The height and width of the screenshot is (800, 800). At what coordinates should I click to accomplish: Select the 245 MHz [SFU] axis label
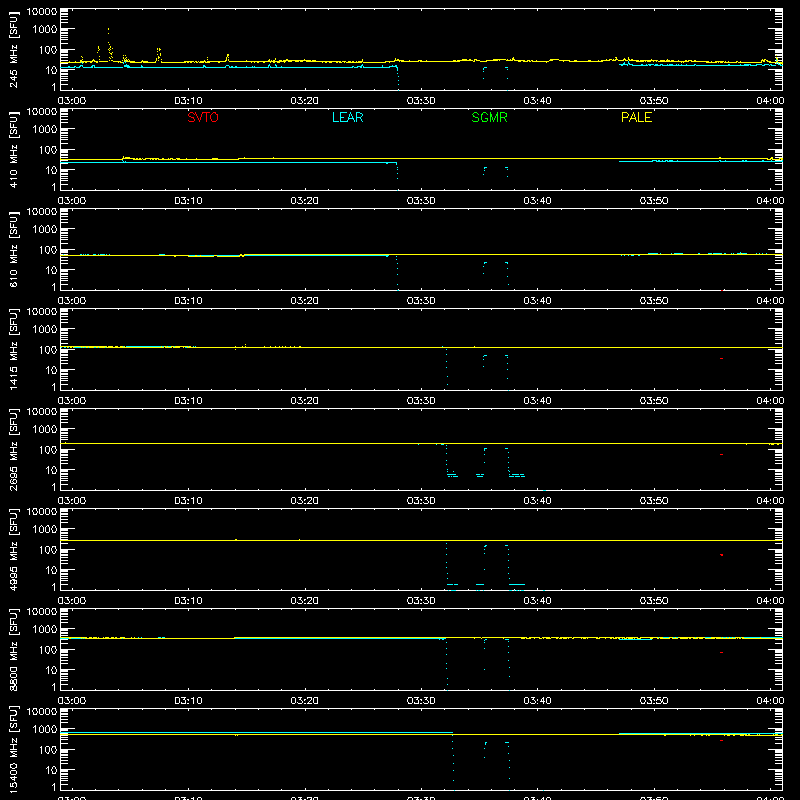(13, 49)
